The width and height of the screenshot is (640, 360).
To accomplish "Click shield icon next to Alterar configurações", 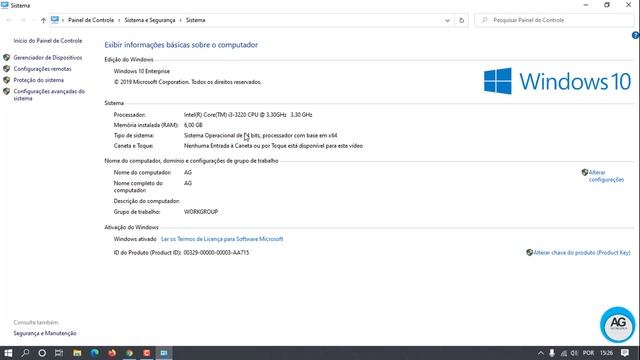I will pos(584,172).
